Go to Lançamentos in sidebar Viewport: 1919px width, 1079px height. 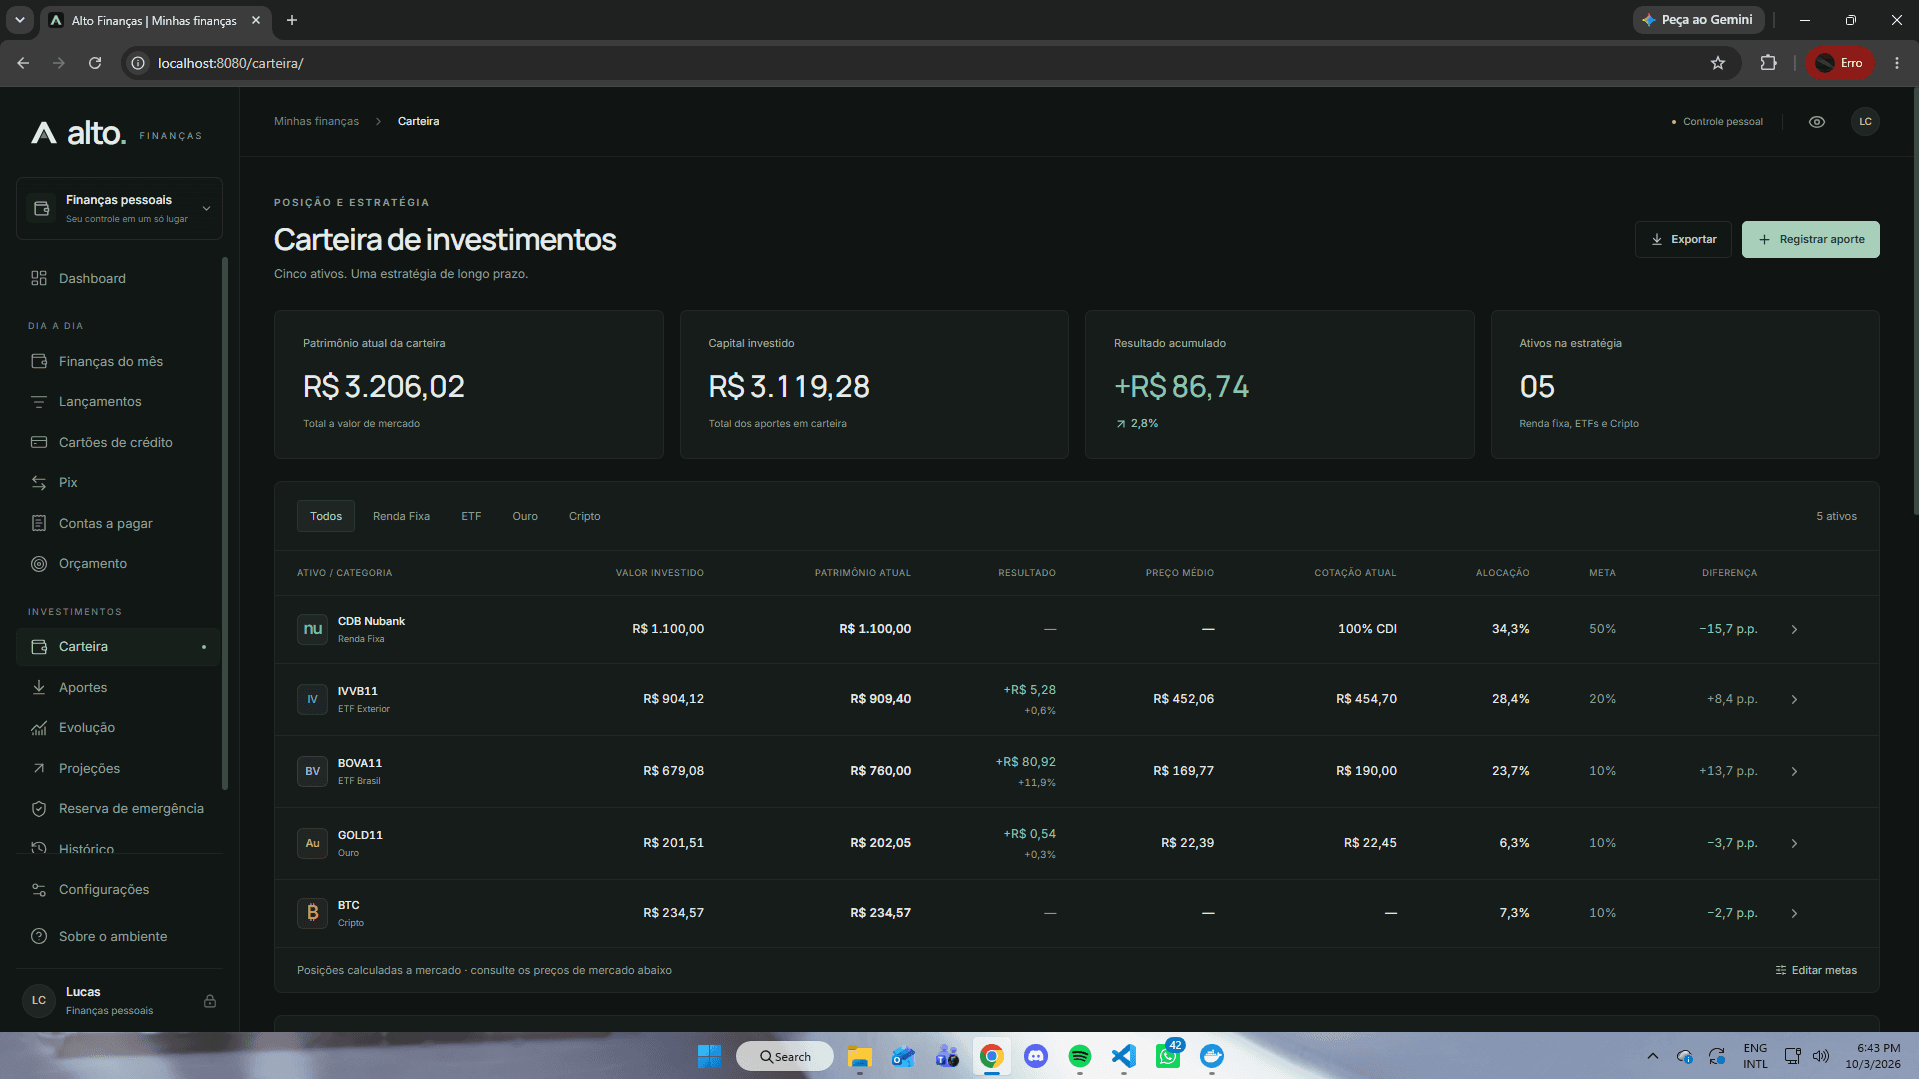118,401
